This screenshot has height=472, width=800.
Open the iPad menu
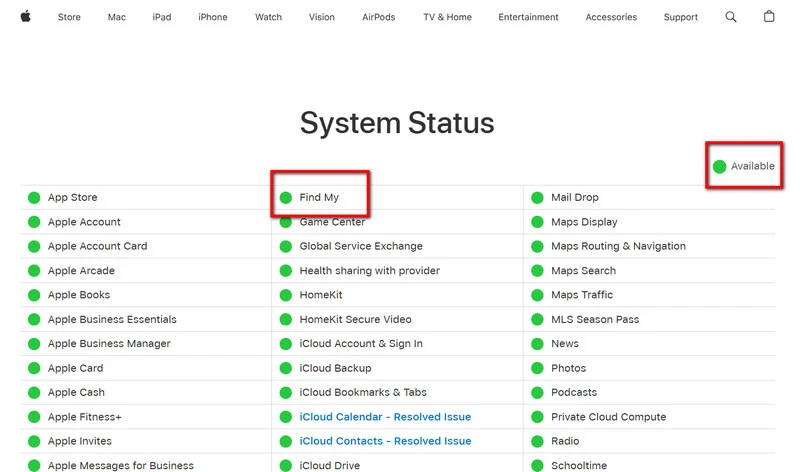[x=162, y=17]
